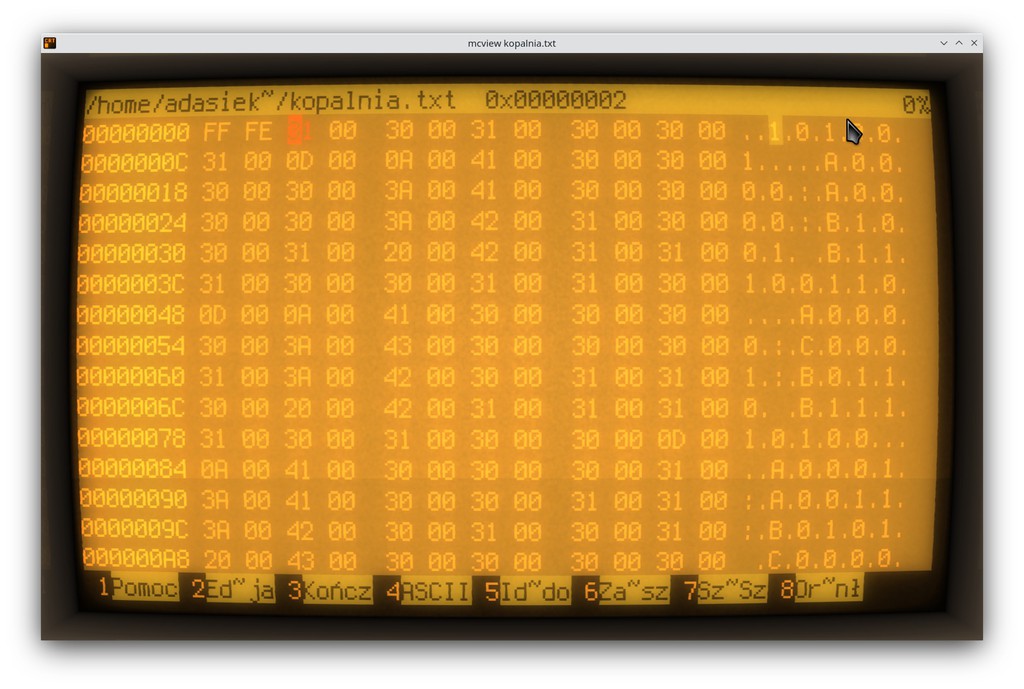Screen dimensions: 1024x689
Task: Click the offset 0000000C
Action: click(135, 163)
